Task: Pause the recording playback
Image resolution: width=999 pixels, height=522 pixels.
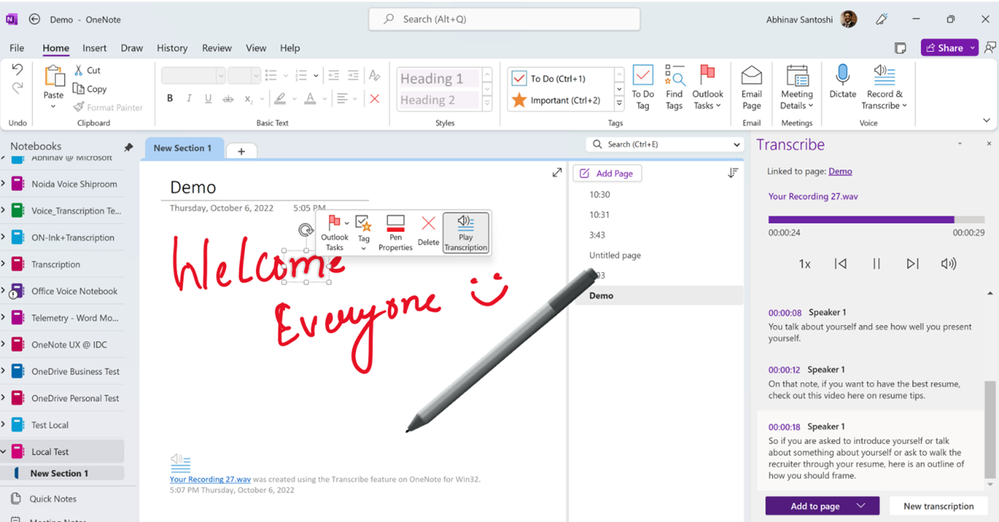Action: pos(877,264)
